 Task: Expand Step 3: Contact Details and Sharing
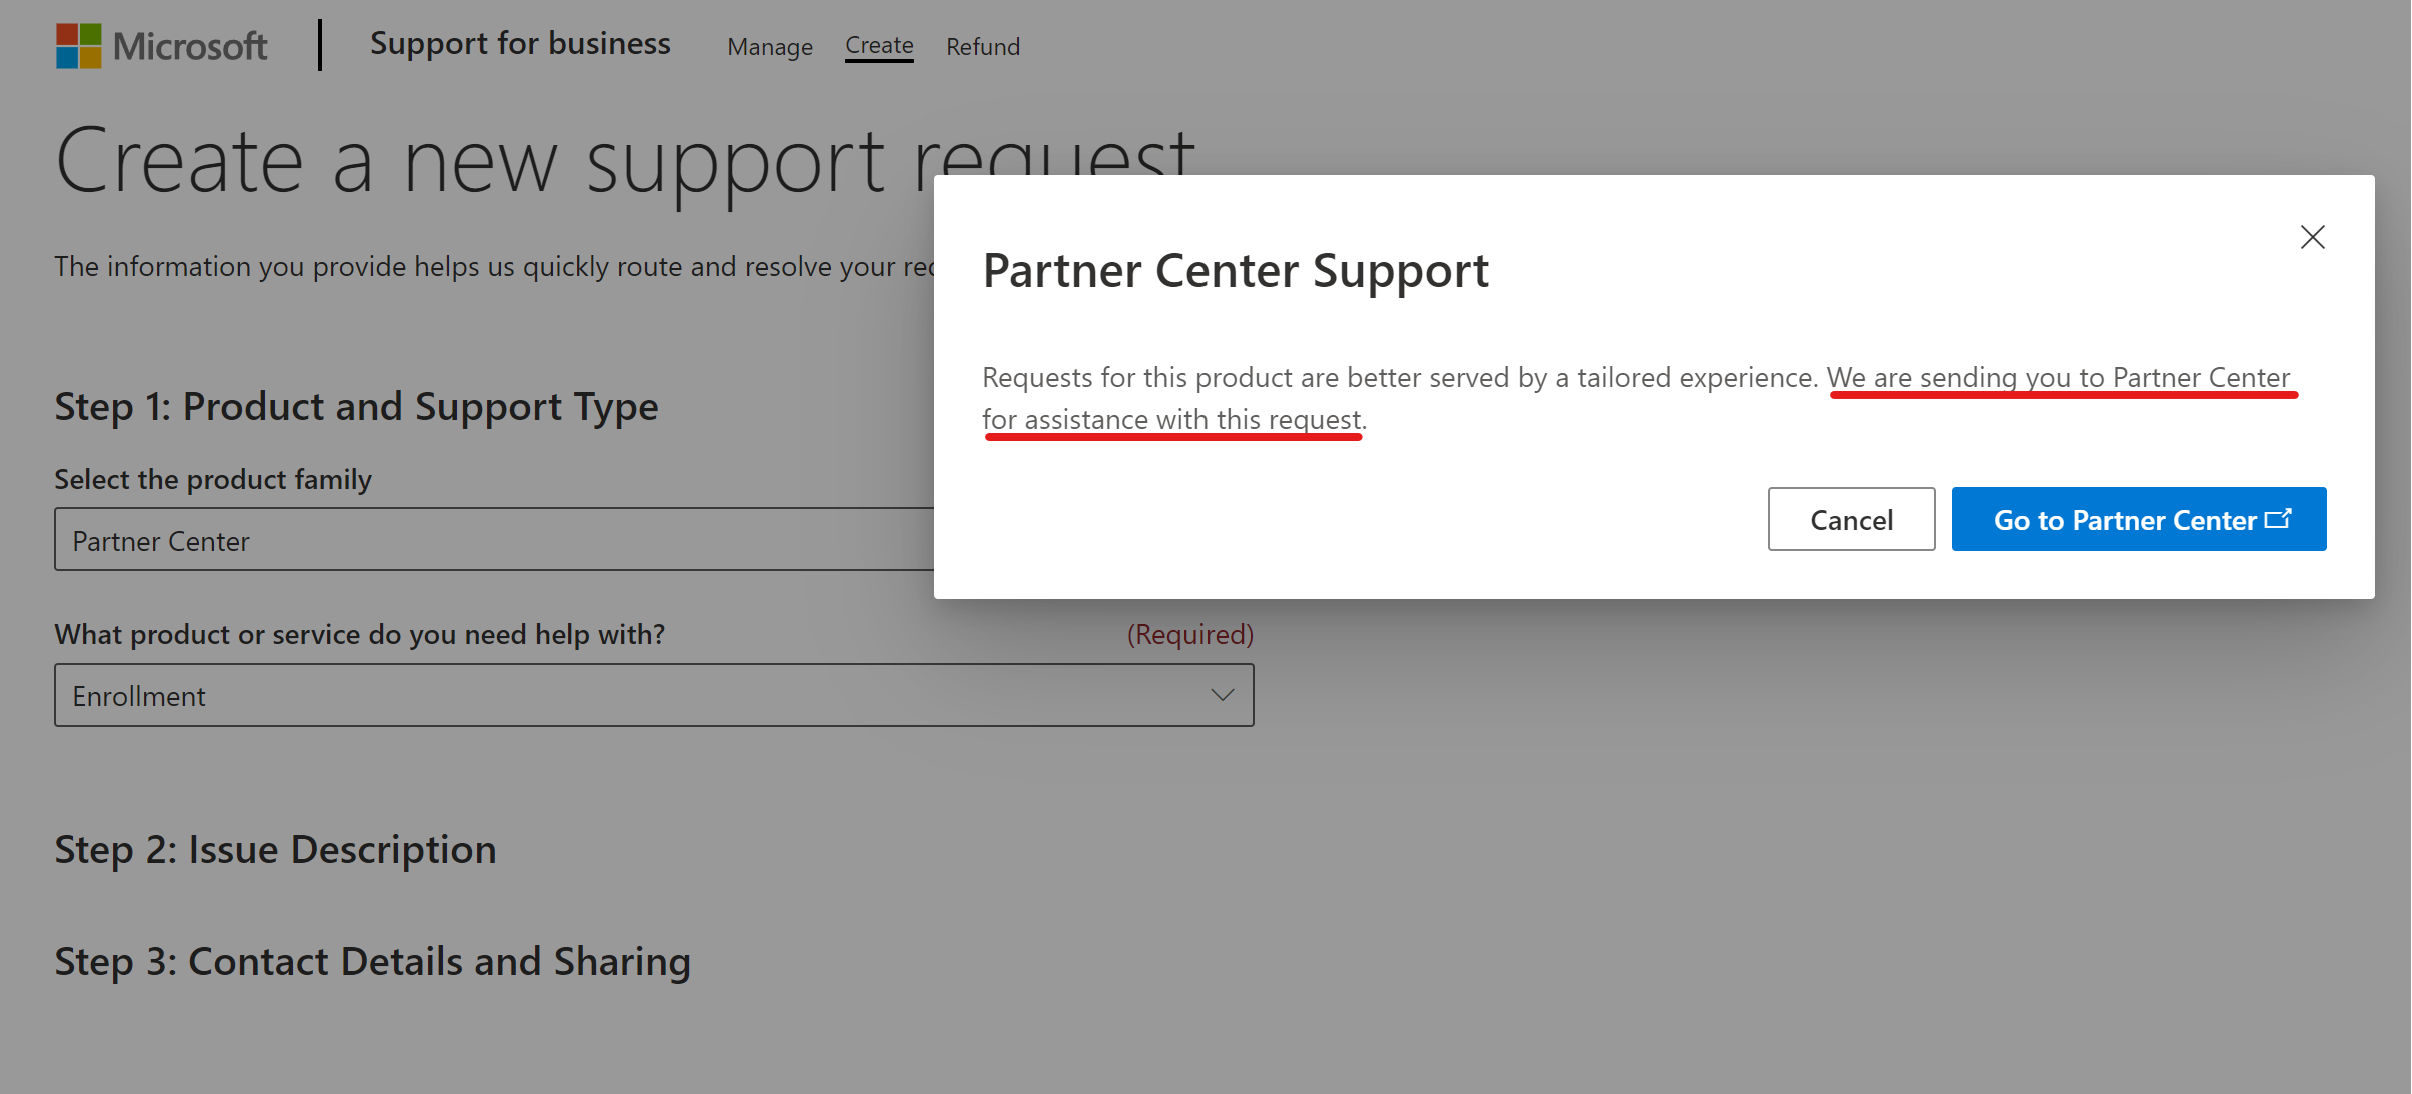pos(373,961)
